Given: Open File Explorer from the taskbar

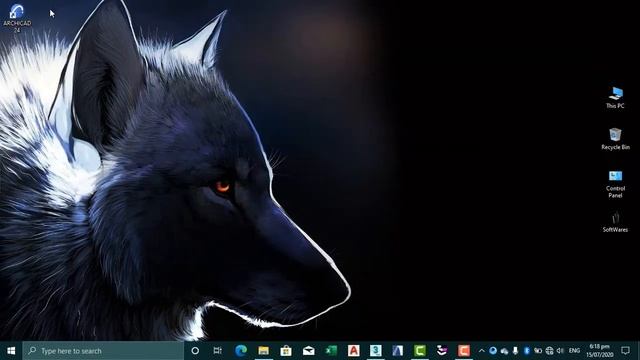Looking at the screenshot, I should (264, 351).
